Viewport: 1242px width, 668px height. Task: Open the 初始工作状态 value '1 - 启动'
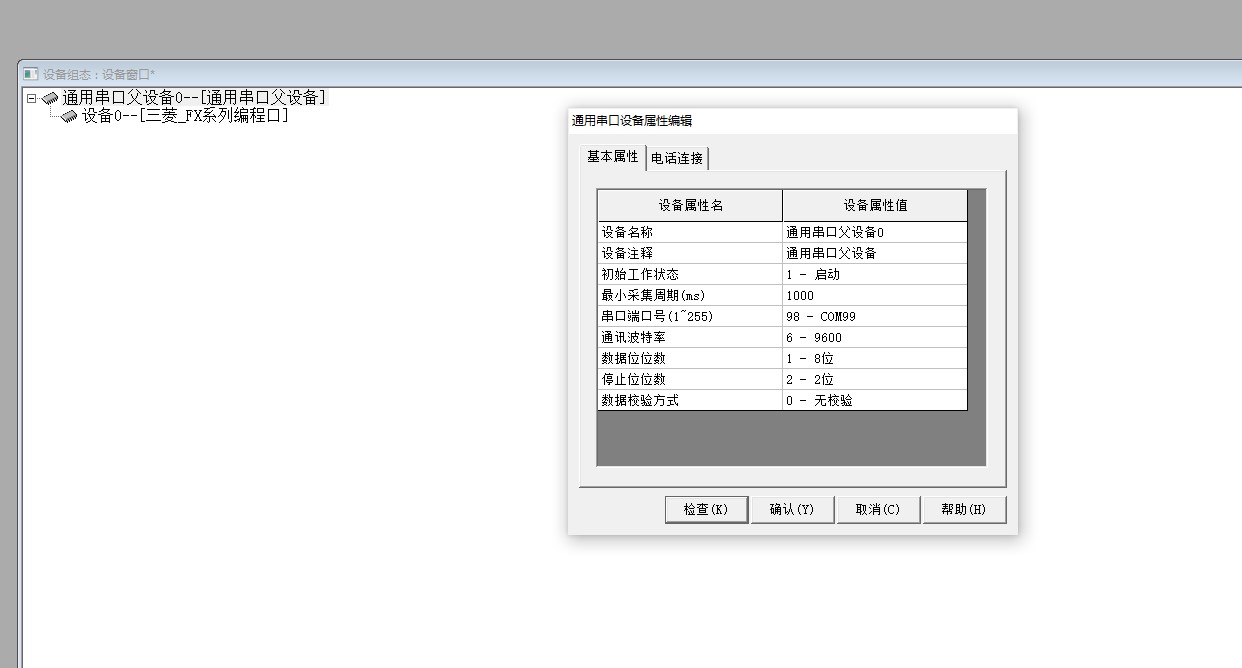point(874,274)
